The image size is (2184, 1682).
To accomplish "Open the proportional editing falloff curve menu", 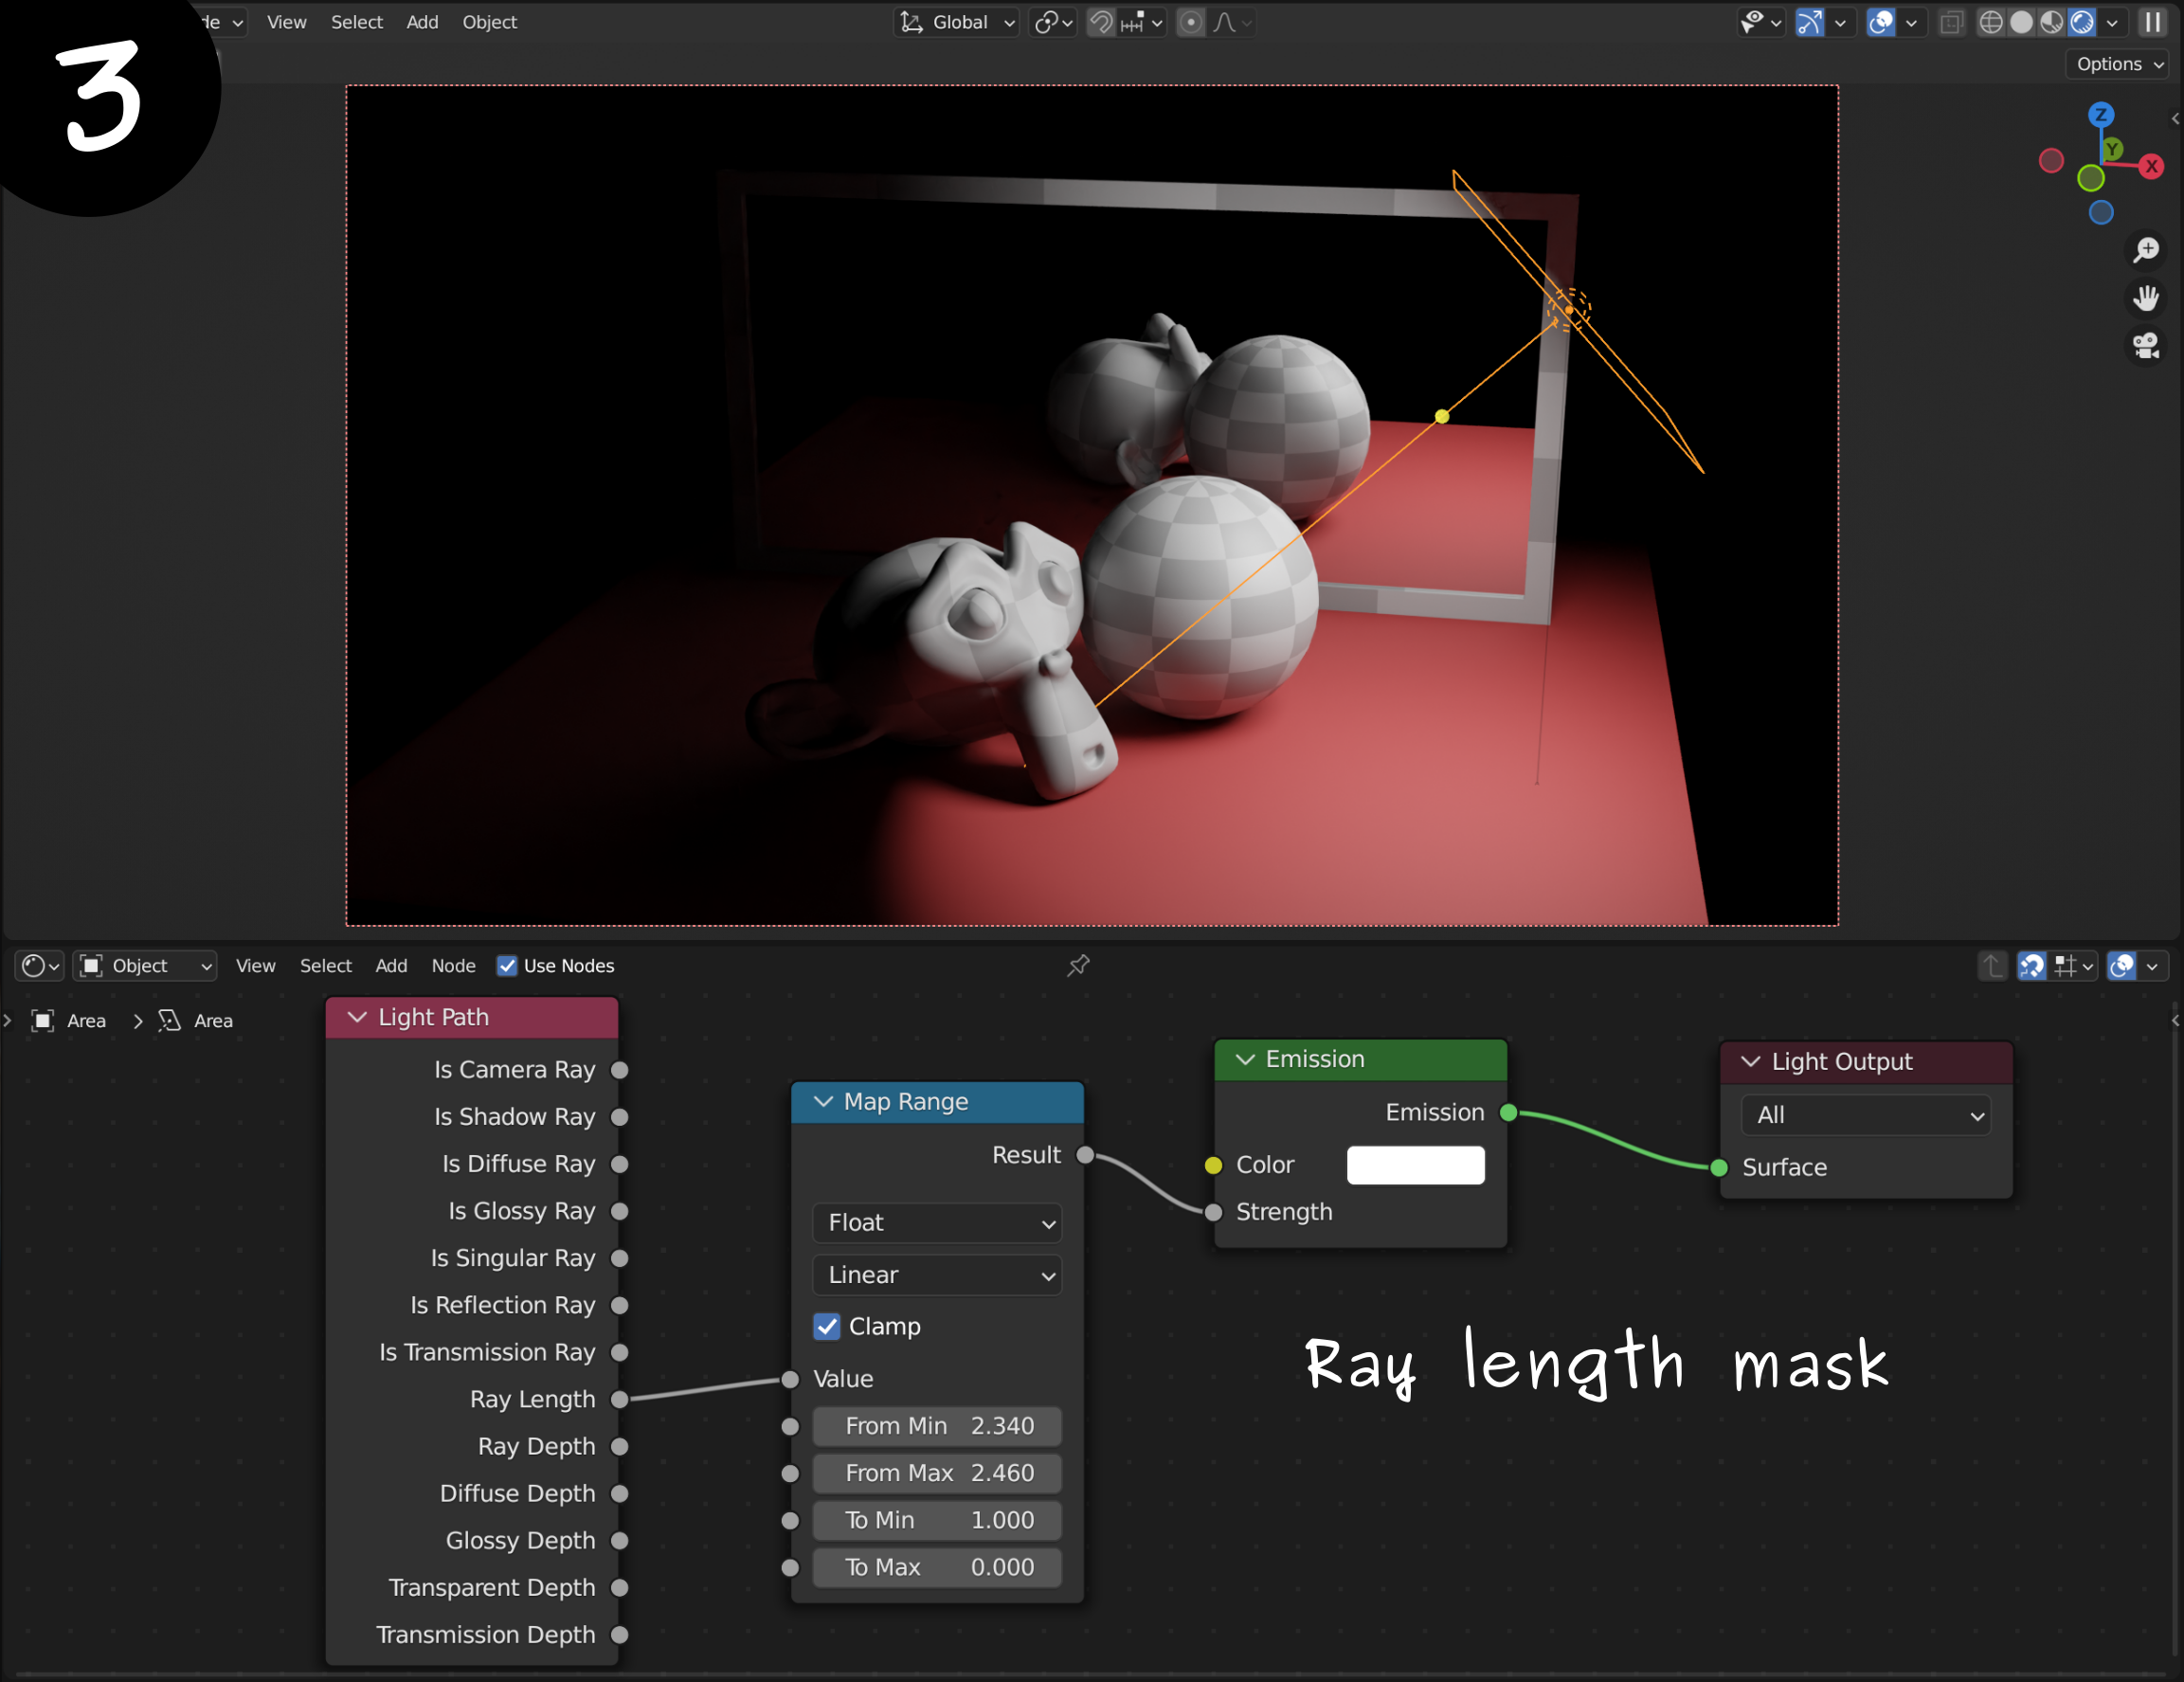I will click(x=1231, y=22).
